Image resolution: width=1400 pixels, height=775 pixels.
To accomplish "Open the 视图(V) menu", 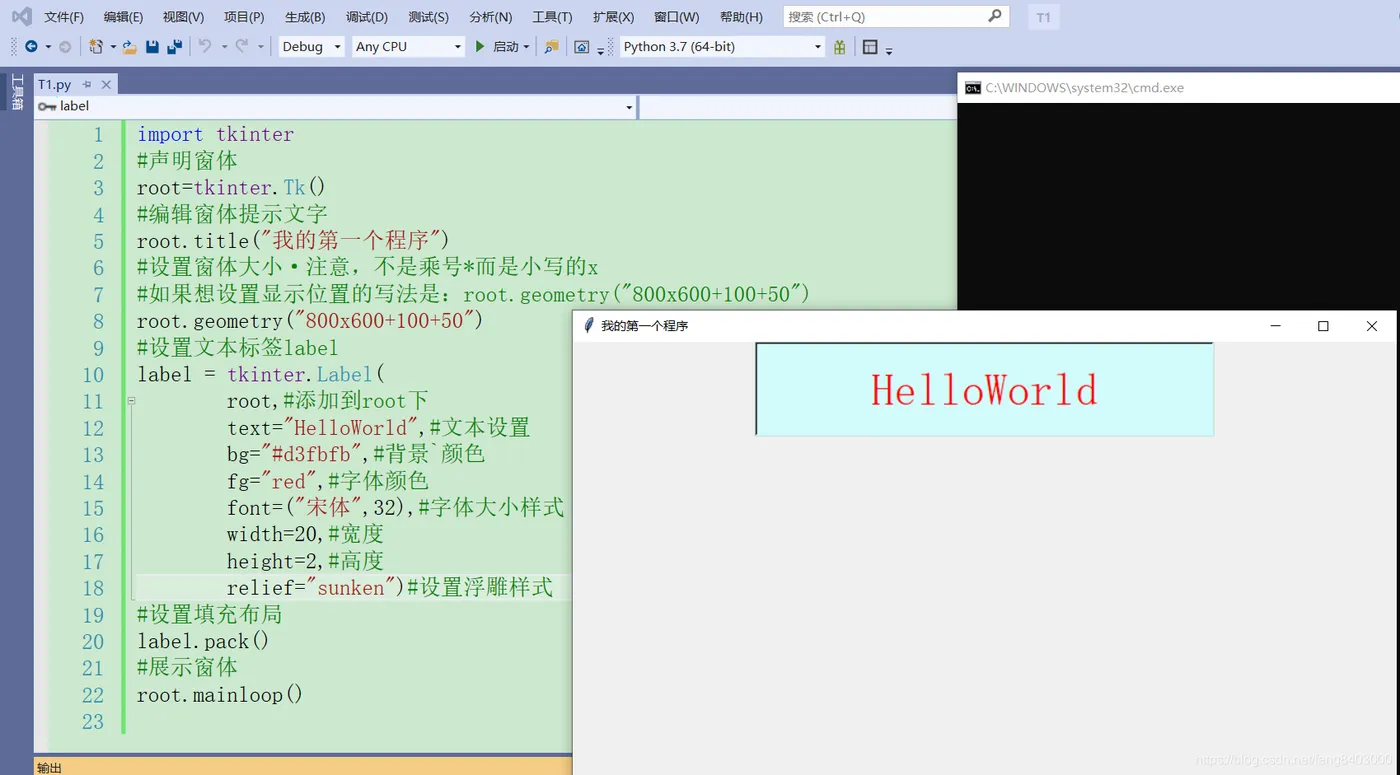I will tap(183, 17).
